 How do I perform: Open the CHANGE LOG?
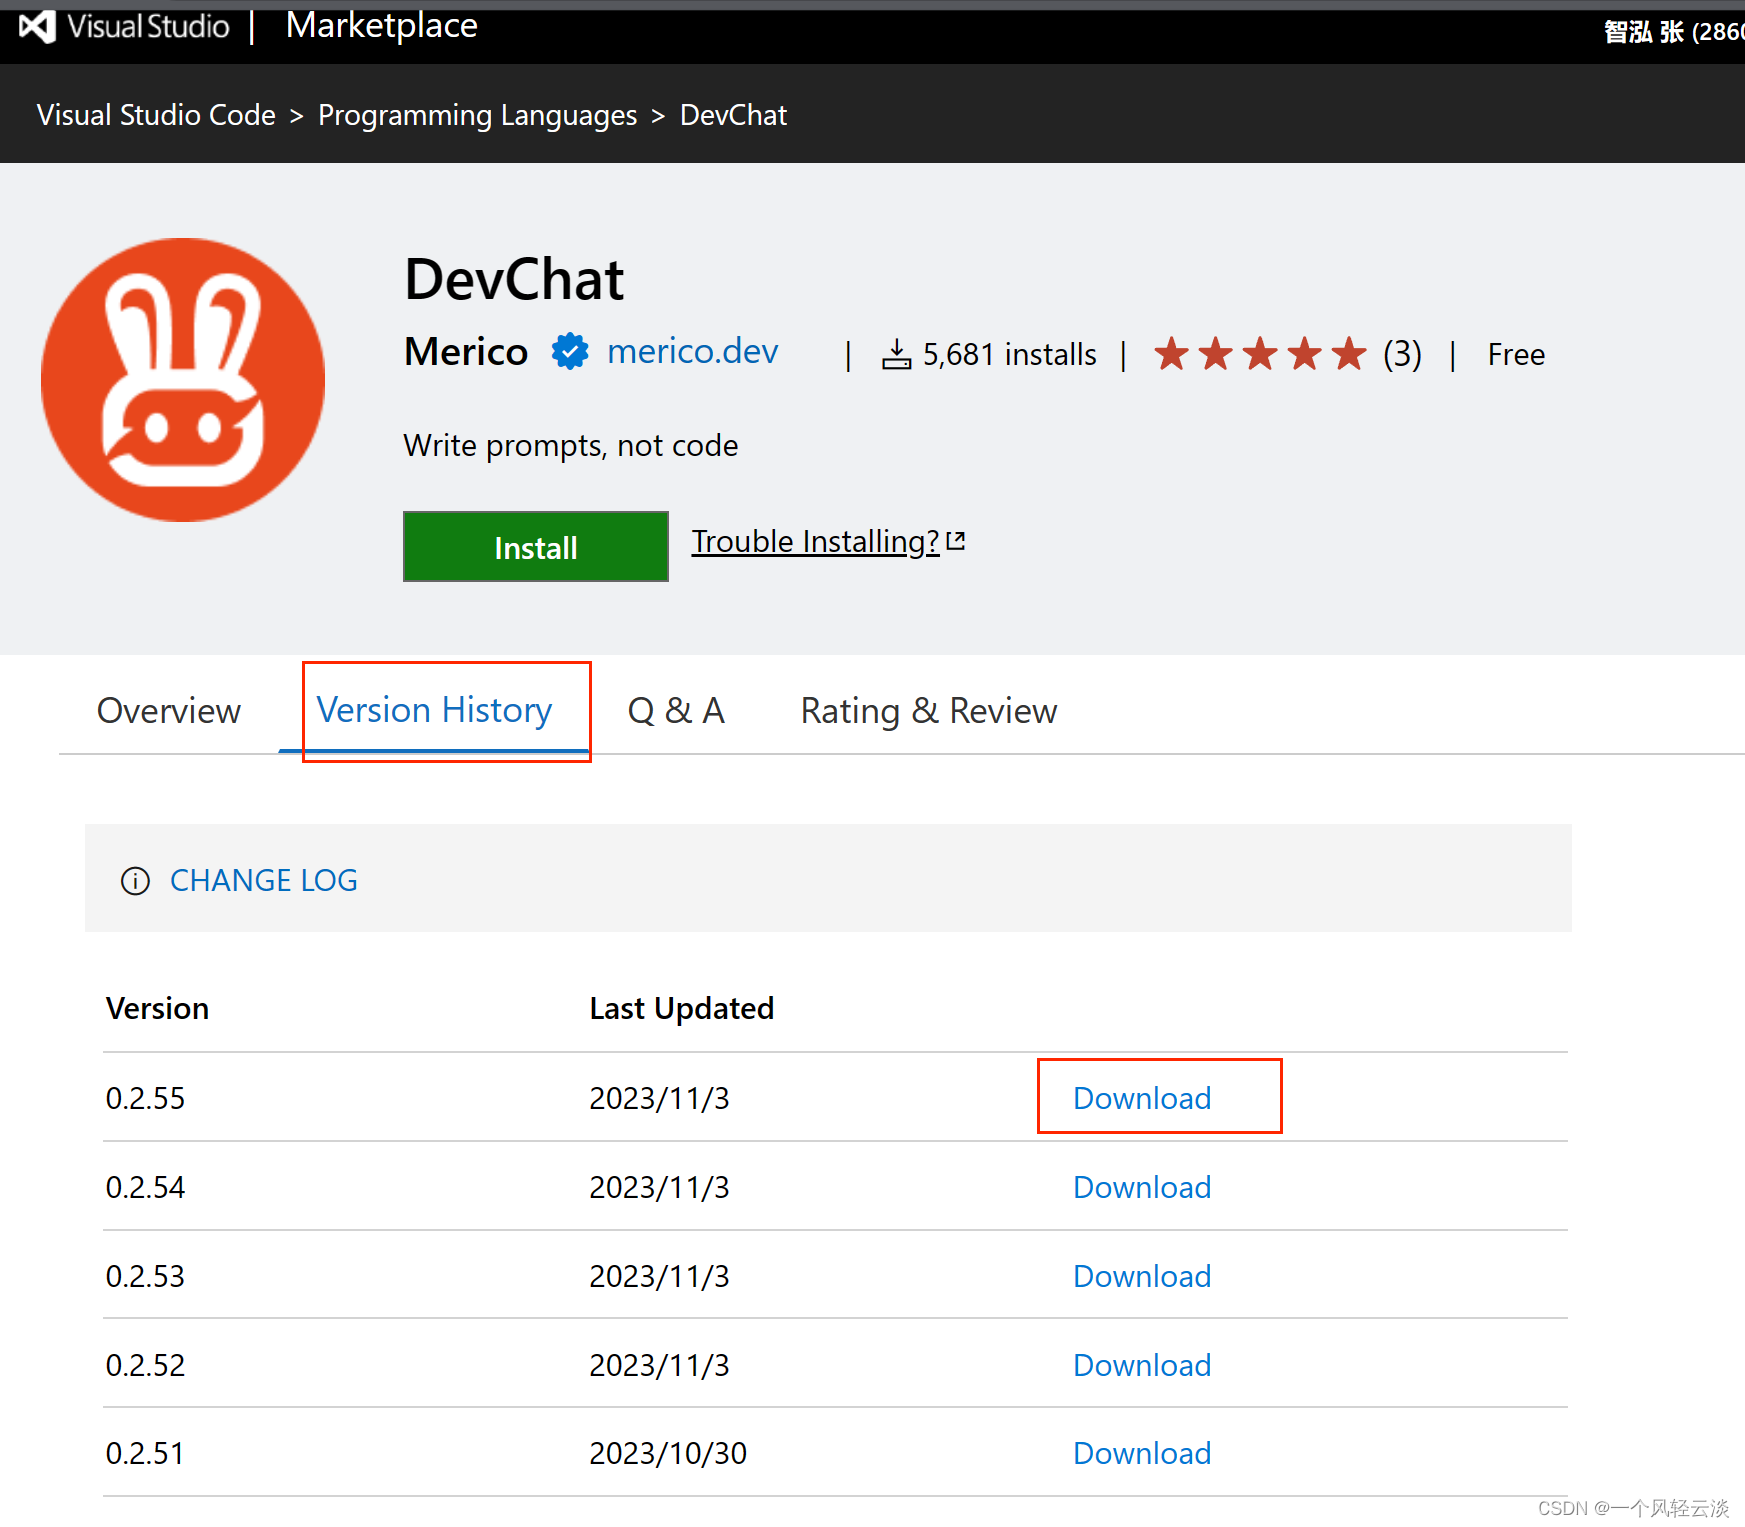[x=263, y=880]
